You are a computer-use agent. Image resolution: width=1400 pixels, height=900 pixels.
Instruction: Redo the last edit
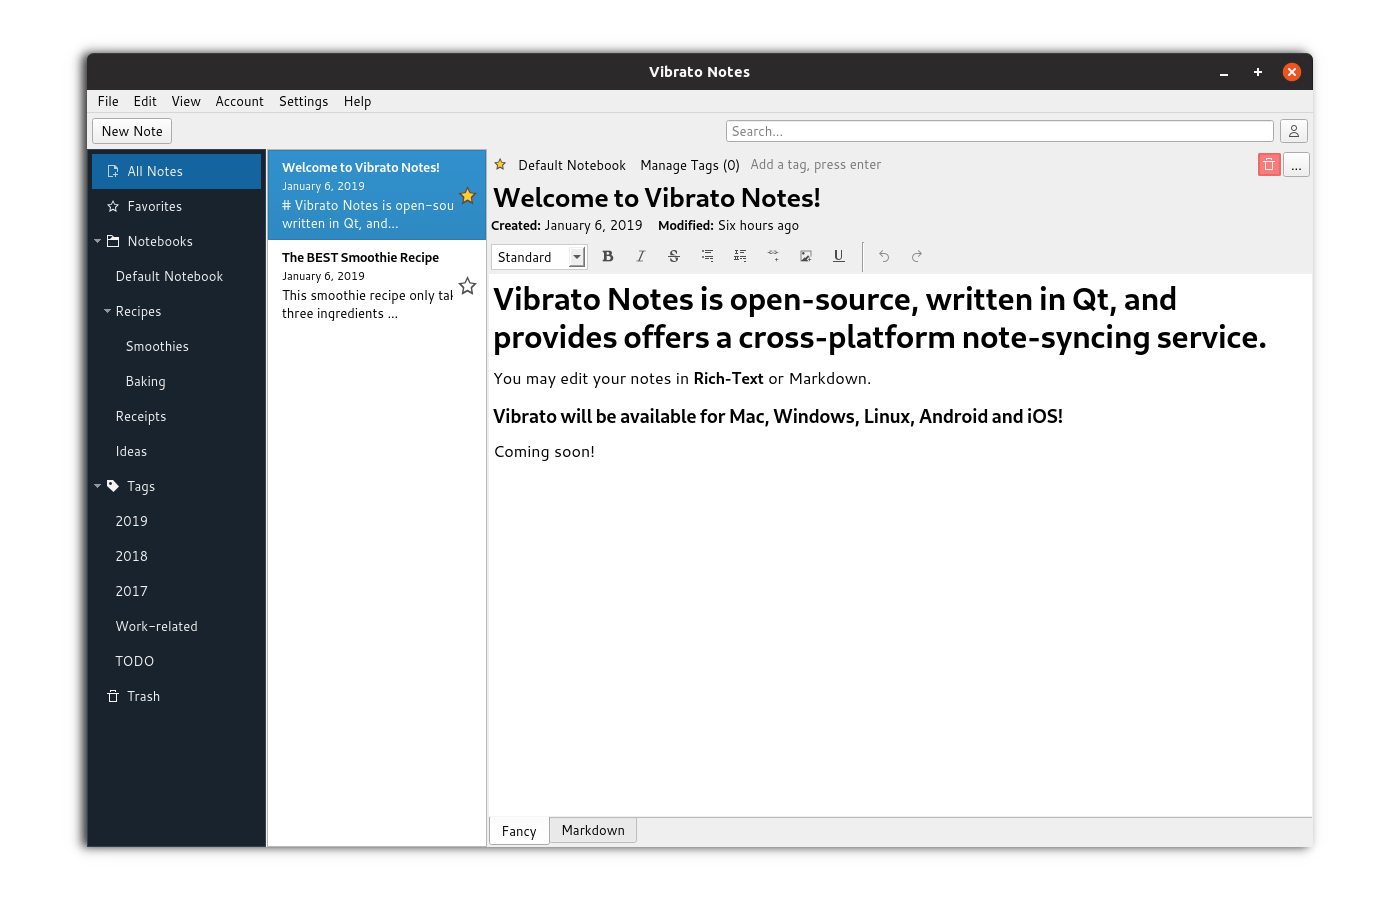pos(917,256)
